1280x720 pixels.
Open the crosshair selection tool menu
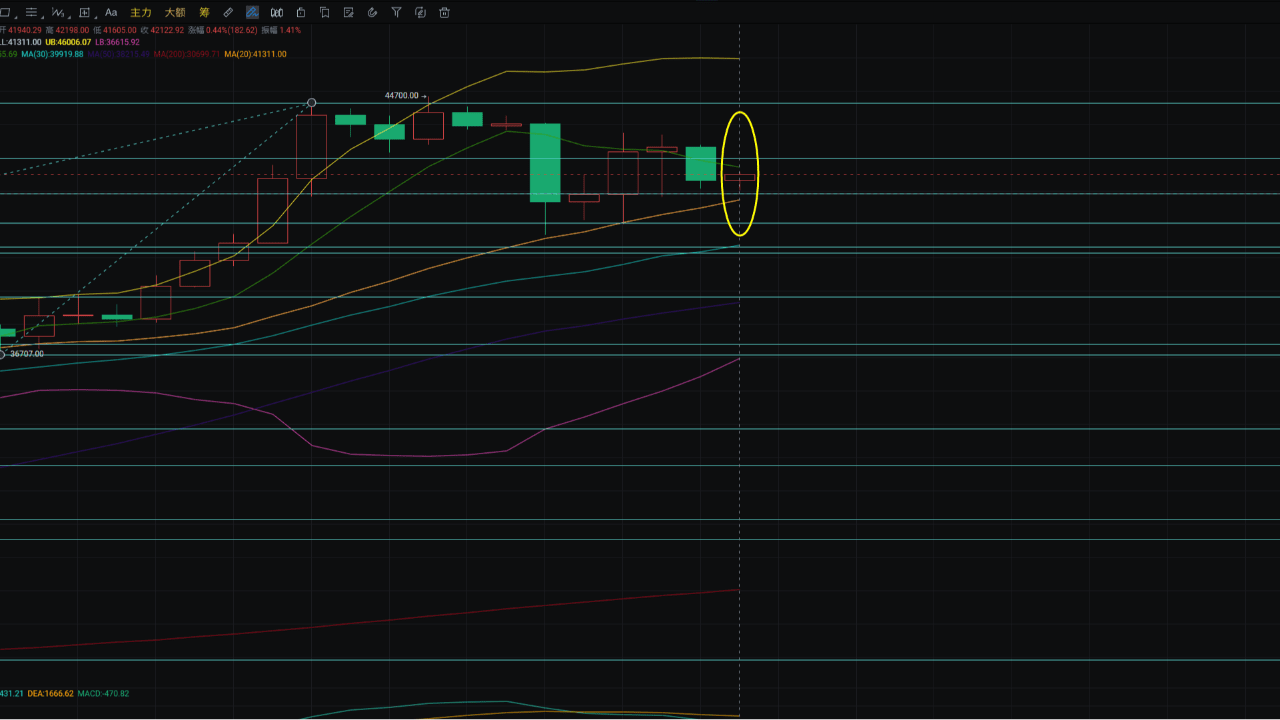coord(85,12)
